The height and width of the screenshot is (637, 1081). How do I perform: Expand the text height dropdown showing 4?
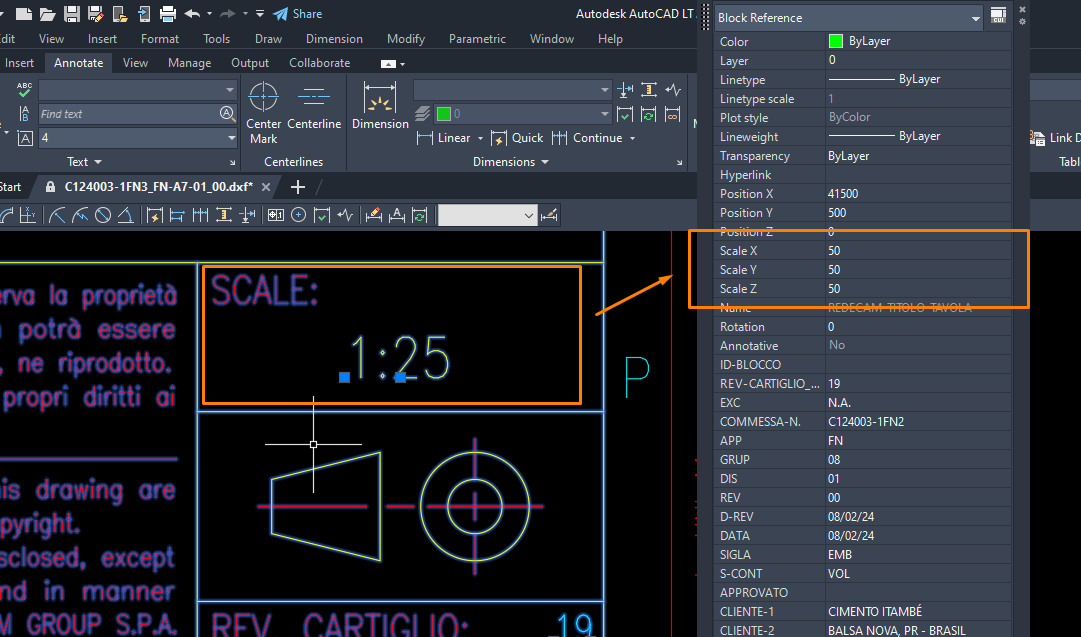coord(230,138)
